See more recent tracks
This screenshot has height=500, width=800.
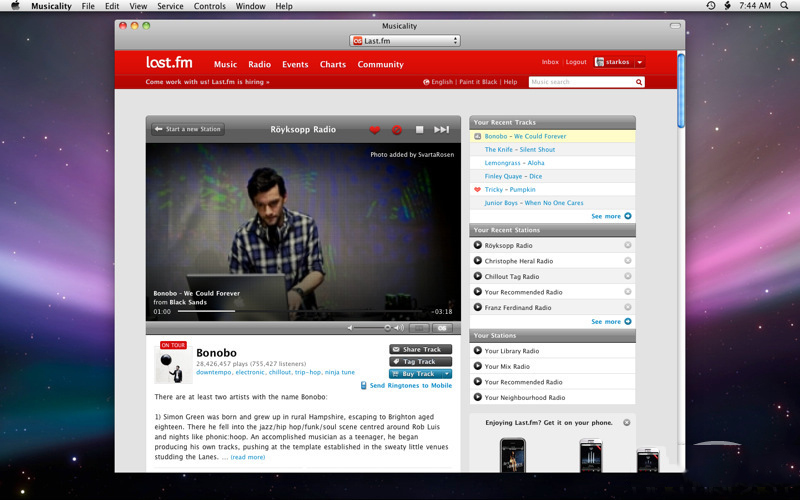point(611,216)
